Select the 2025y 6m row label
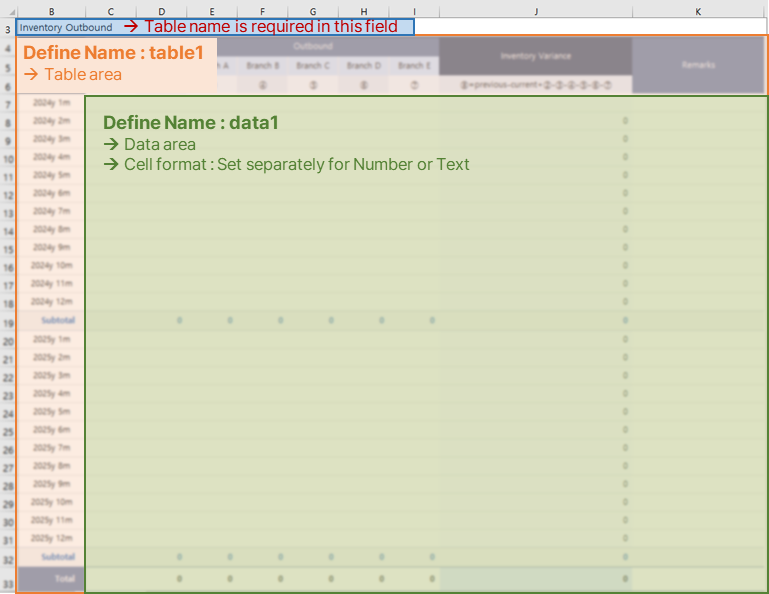 (x=51, y=430)
